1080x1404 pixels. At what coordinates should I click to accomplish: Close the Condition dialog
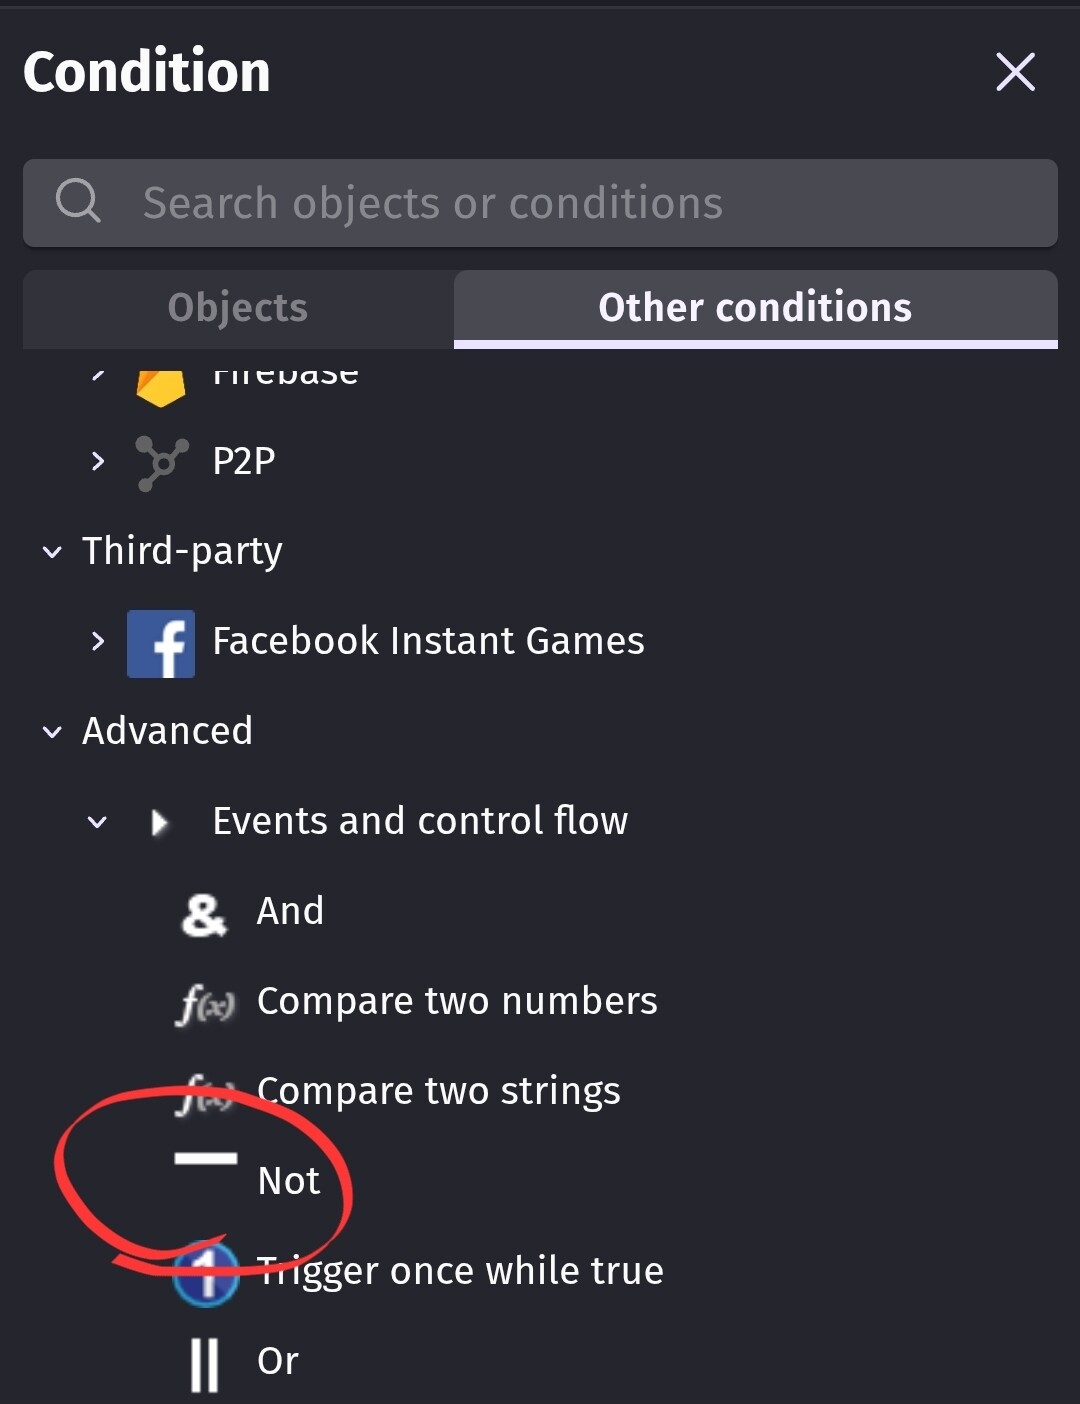click(1015, 72)
